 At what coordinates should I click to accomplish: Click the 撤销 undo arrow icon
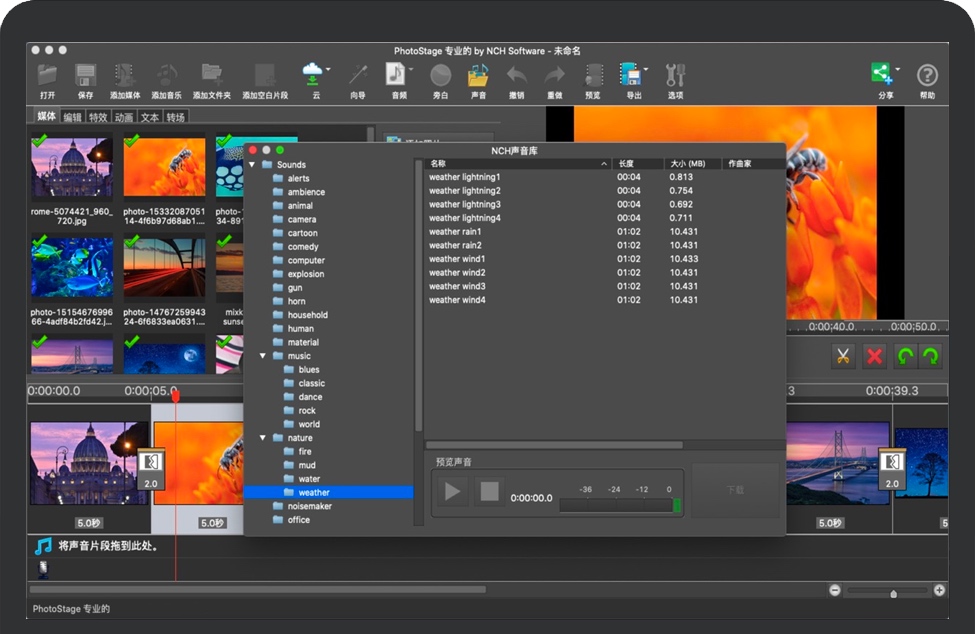pos(516,76)
